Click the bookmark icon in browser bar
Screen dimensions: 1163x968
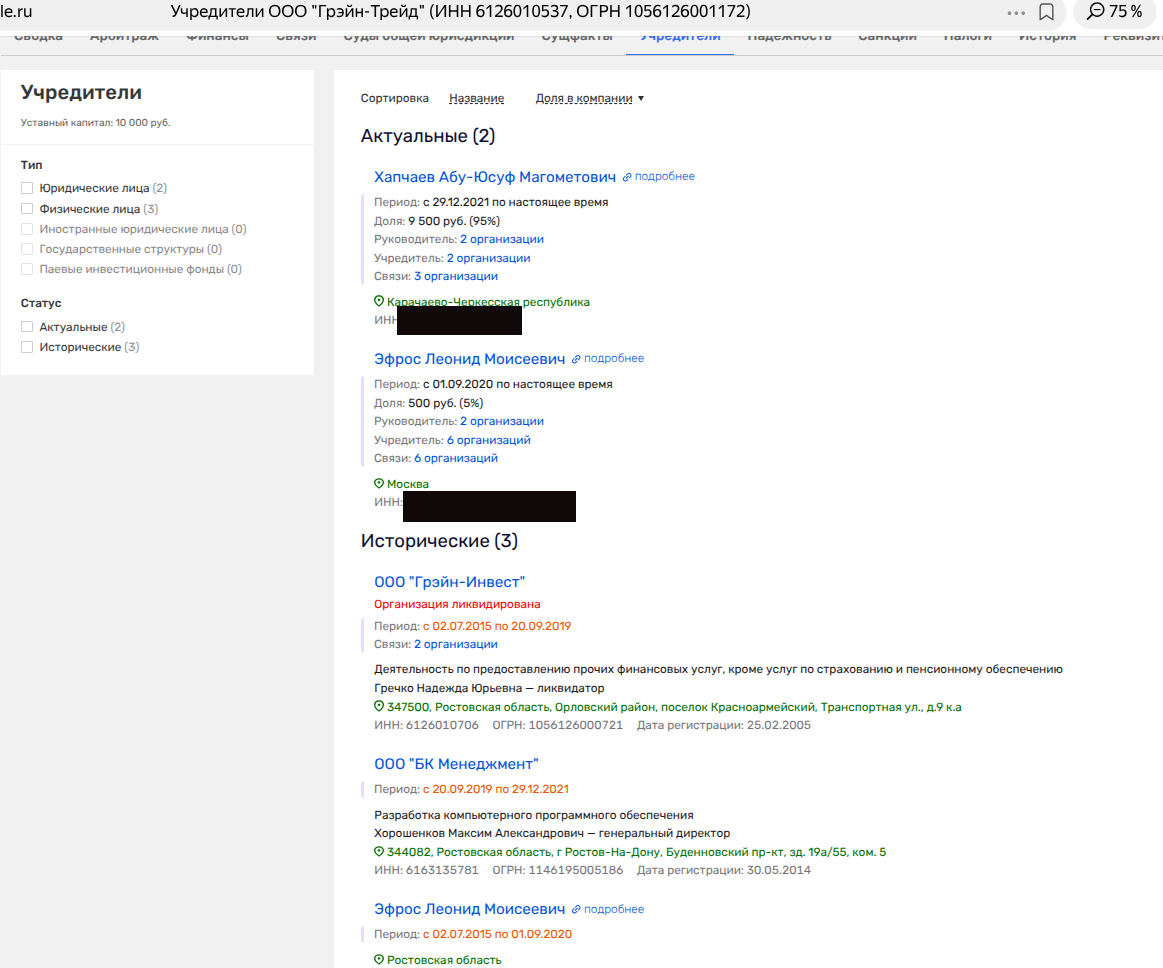(1046, 12)
